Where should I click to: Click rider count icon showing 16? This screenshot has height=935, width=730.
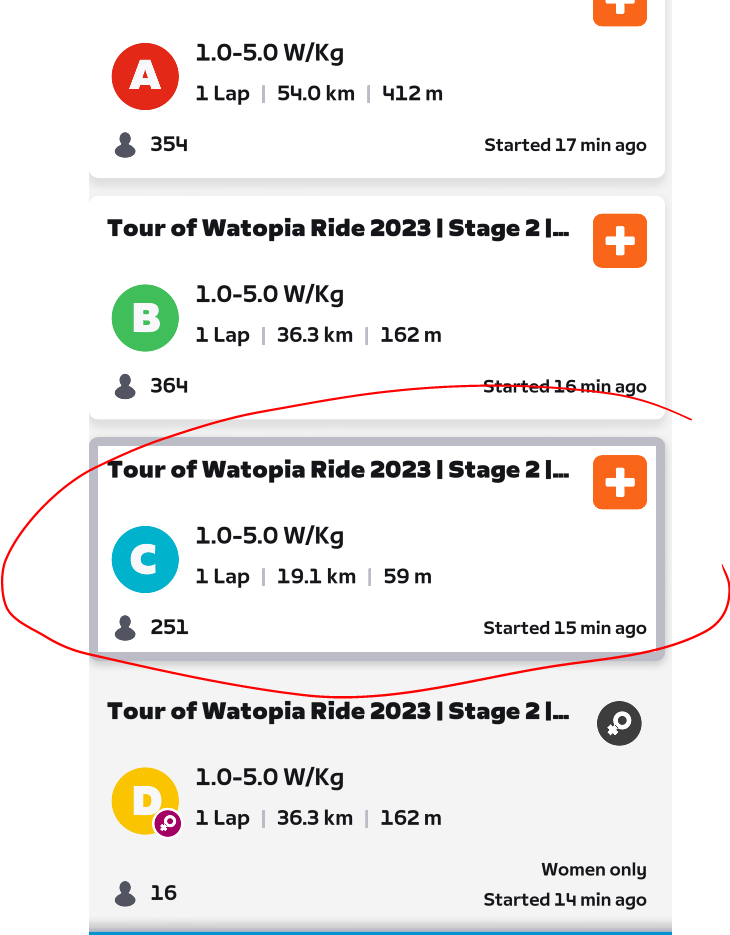125,893
